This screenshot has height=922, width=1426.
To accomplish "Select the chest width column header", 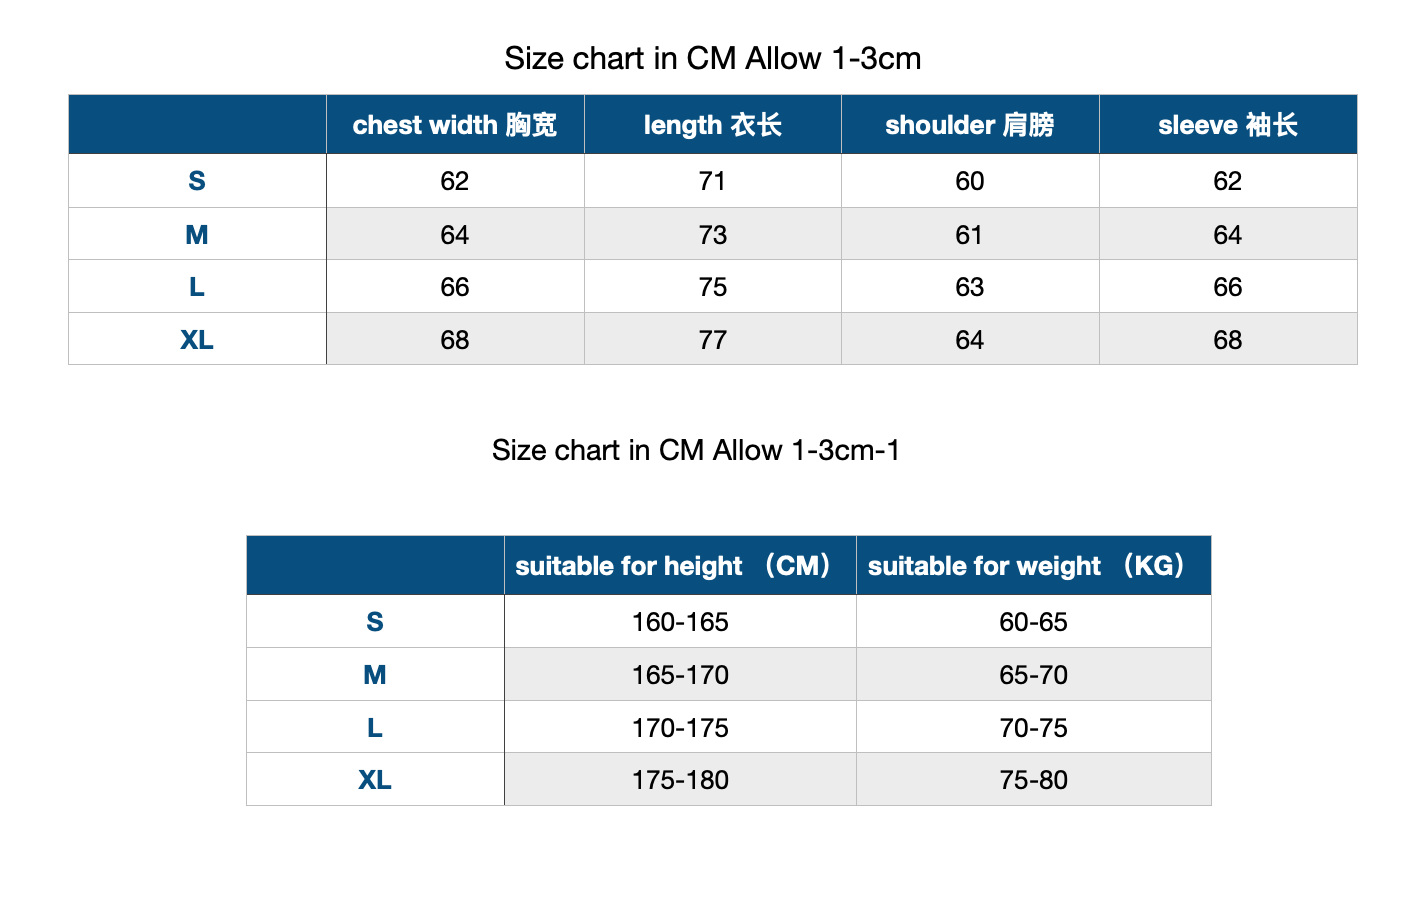I will click(x=454, y=125).
